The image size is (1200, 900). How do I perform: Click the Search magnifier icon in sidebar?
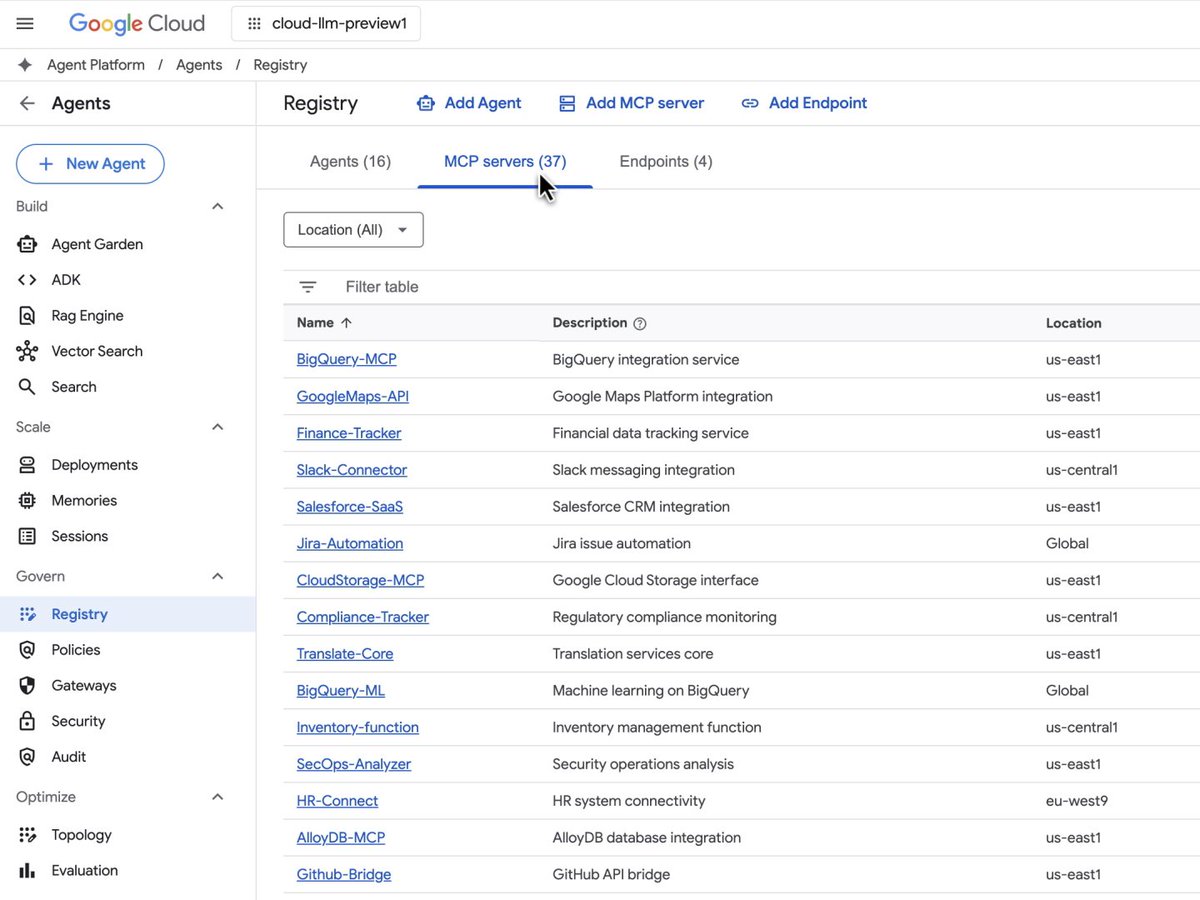[27, 387]
